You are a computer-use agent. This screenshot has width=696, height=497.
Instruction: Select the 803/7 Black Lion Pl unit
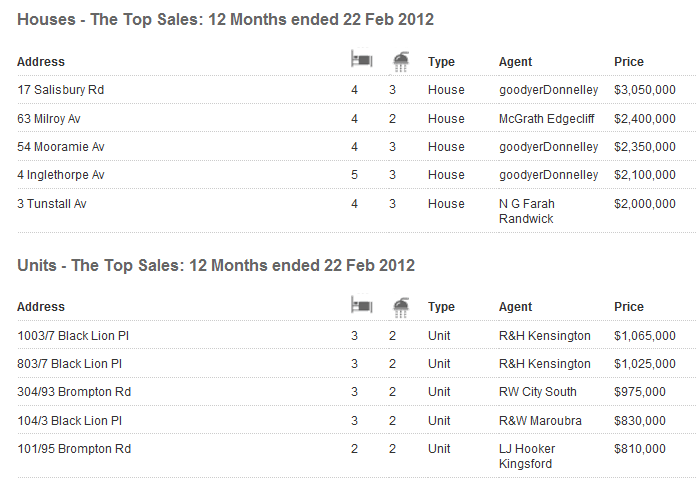[x=70, y=364]
